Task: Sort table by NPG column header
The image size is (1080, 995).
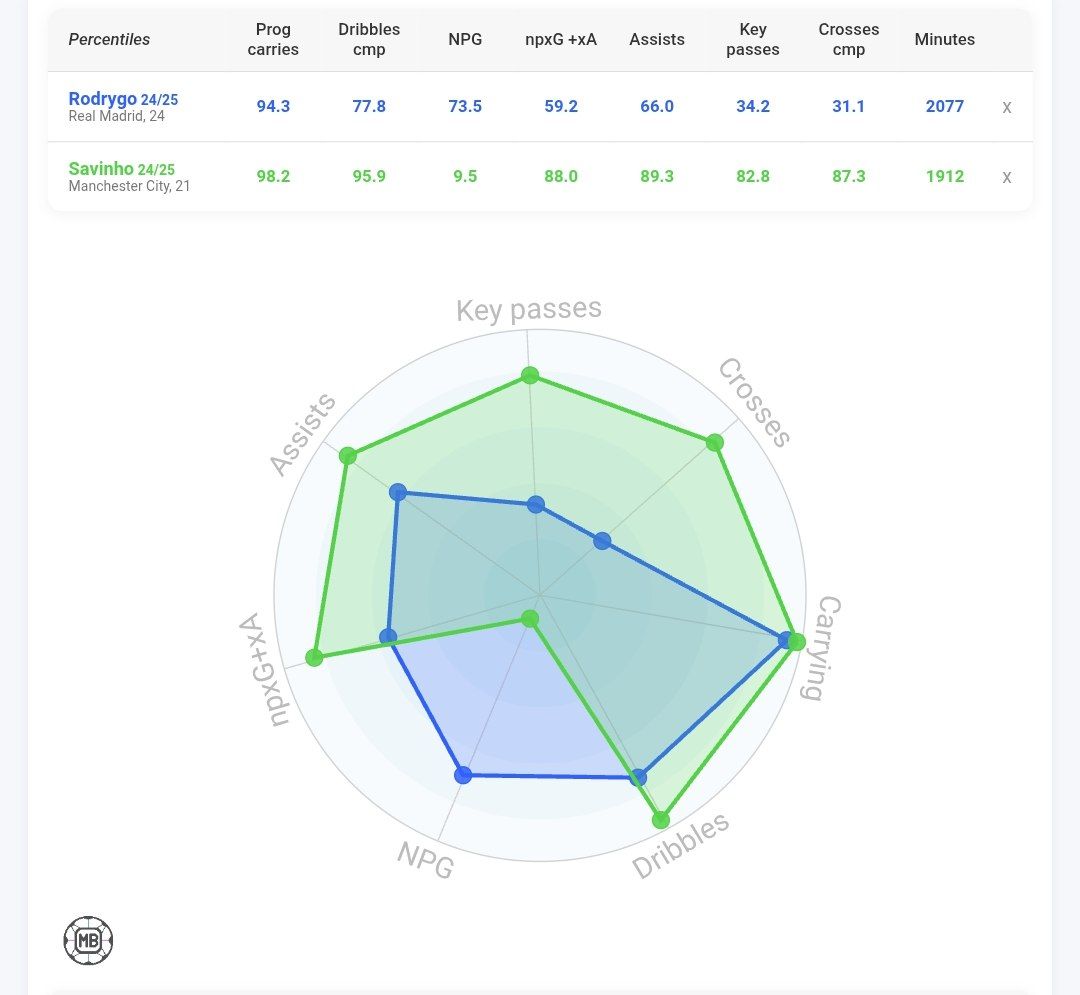Action: pyautogui.click(x=465, y=40)
